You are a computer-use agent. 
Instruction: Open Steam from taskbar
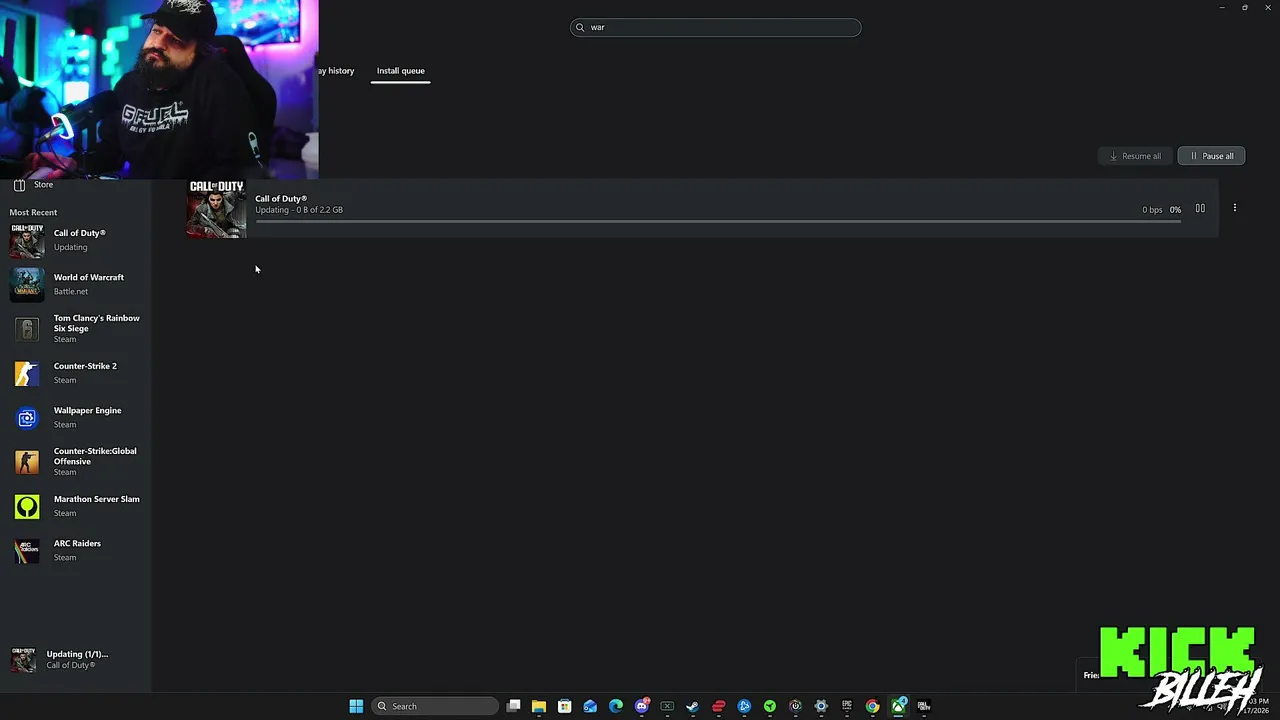coord(693,706)
